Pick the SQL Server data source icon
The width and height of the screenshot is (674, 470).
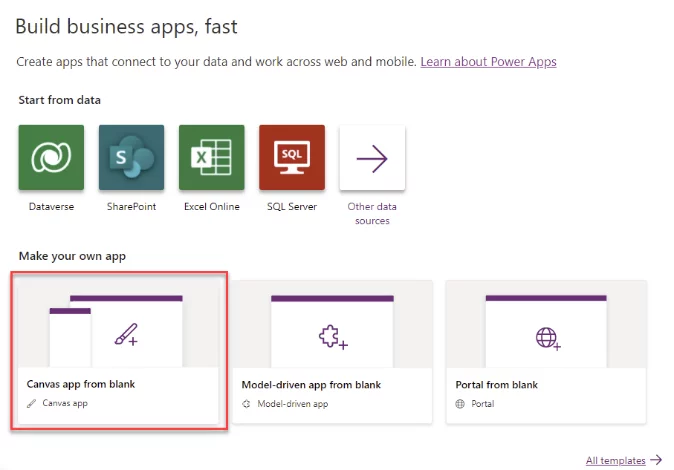[x=292, y=157]
